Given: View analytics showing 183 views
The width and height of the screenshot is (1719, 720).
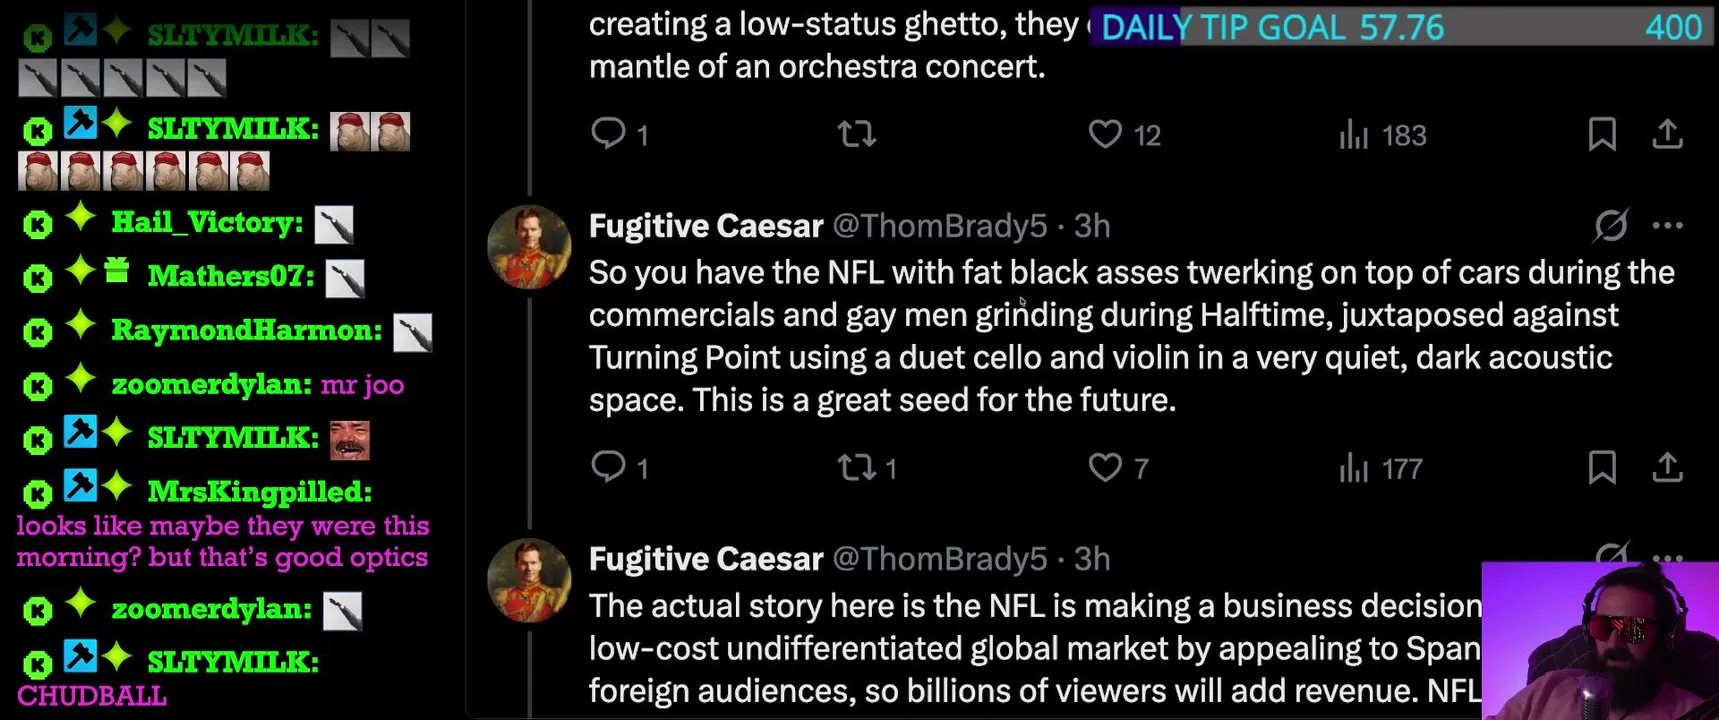Looking at the screenshot, I should tap(1383, 134).
